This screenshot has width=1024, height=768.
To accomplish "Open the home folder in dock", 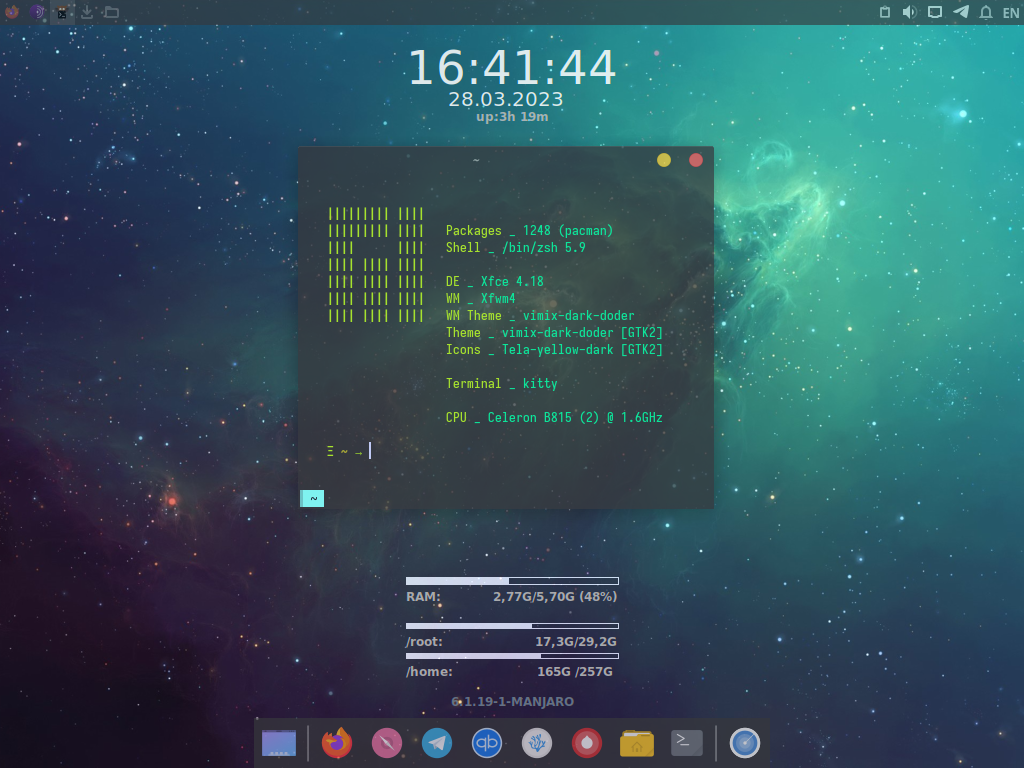I will click(x=637, y=743).
